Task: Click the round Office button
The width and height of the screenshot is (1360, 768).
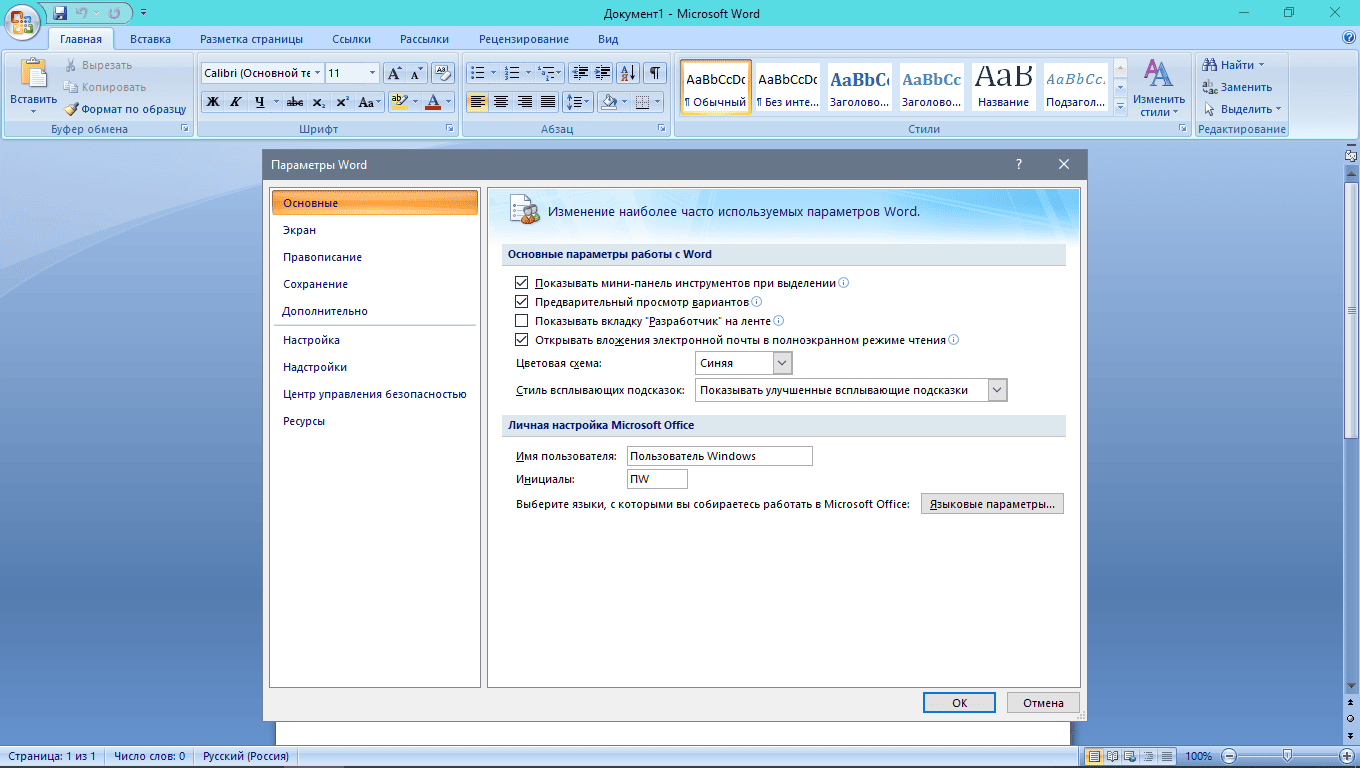Action: pos(23,22)
